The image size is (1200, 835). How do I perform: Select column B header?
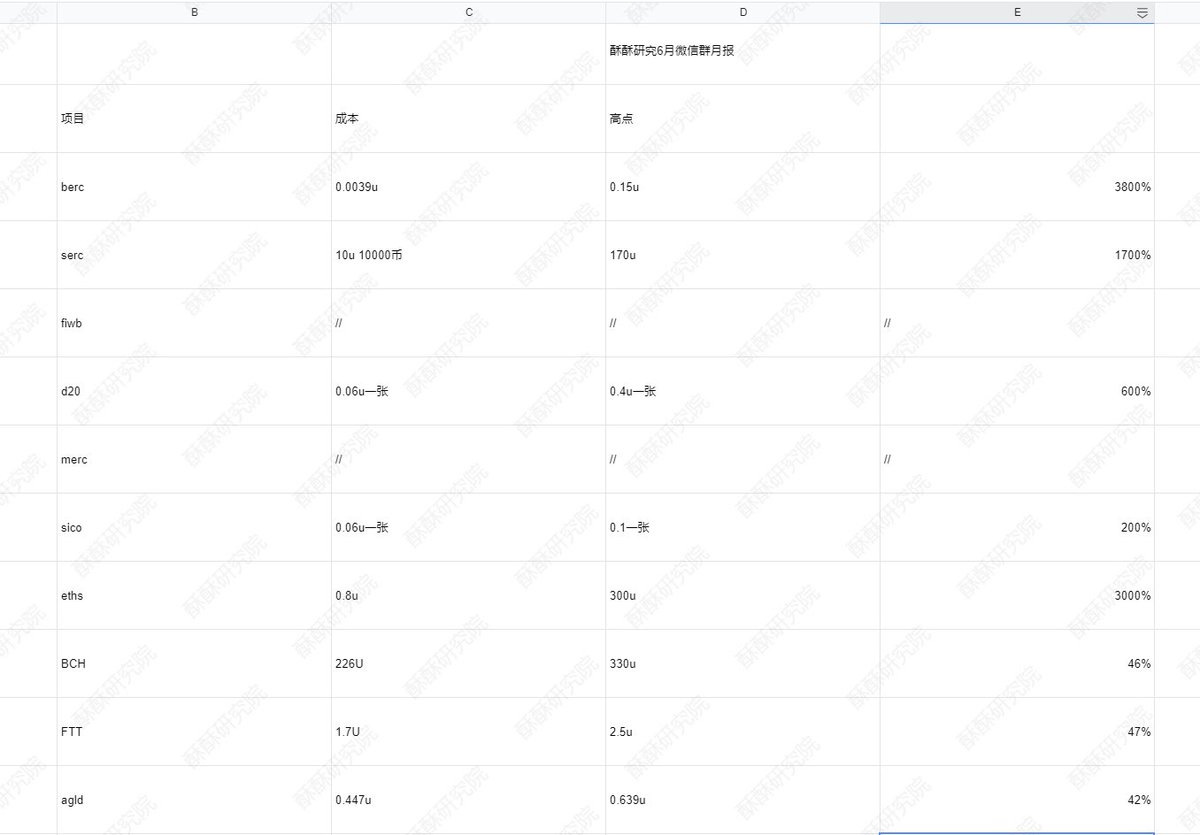point(194,12)
